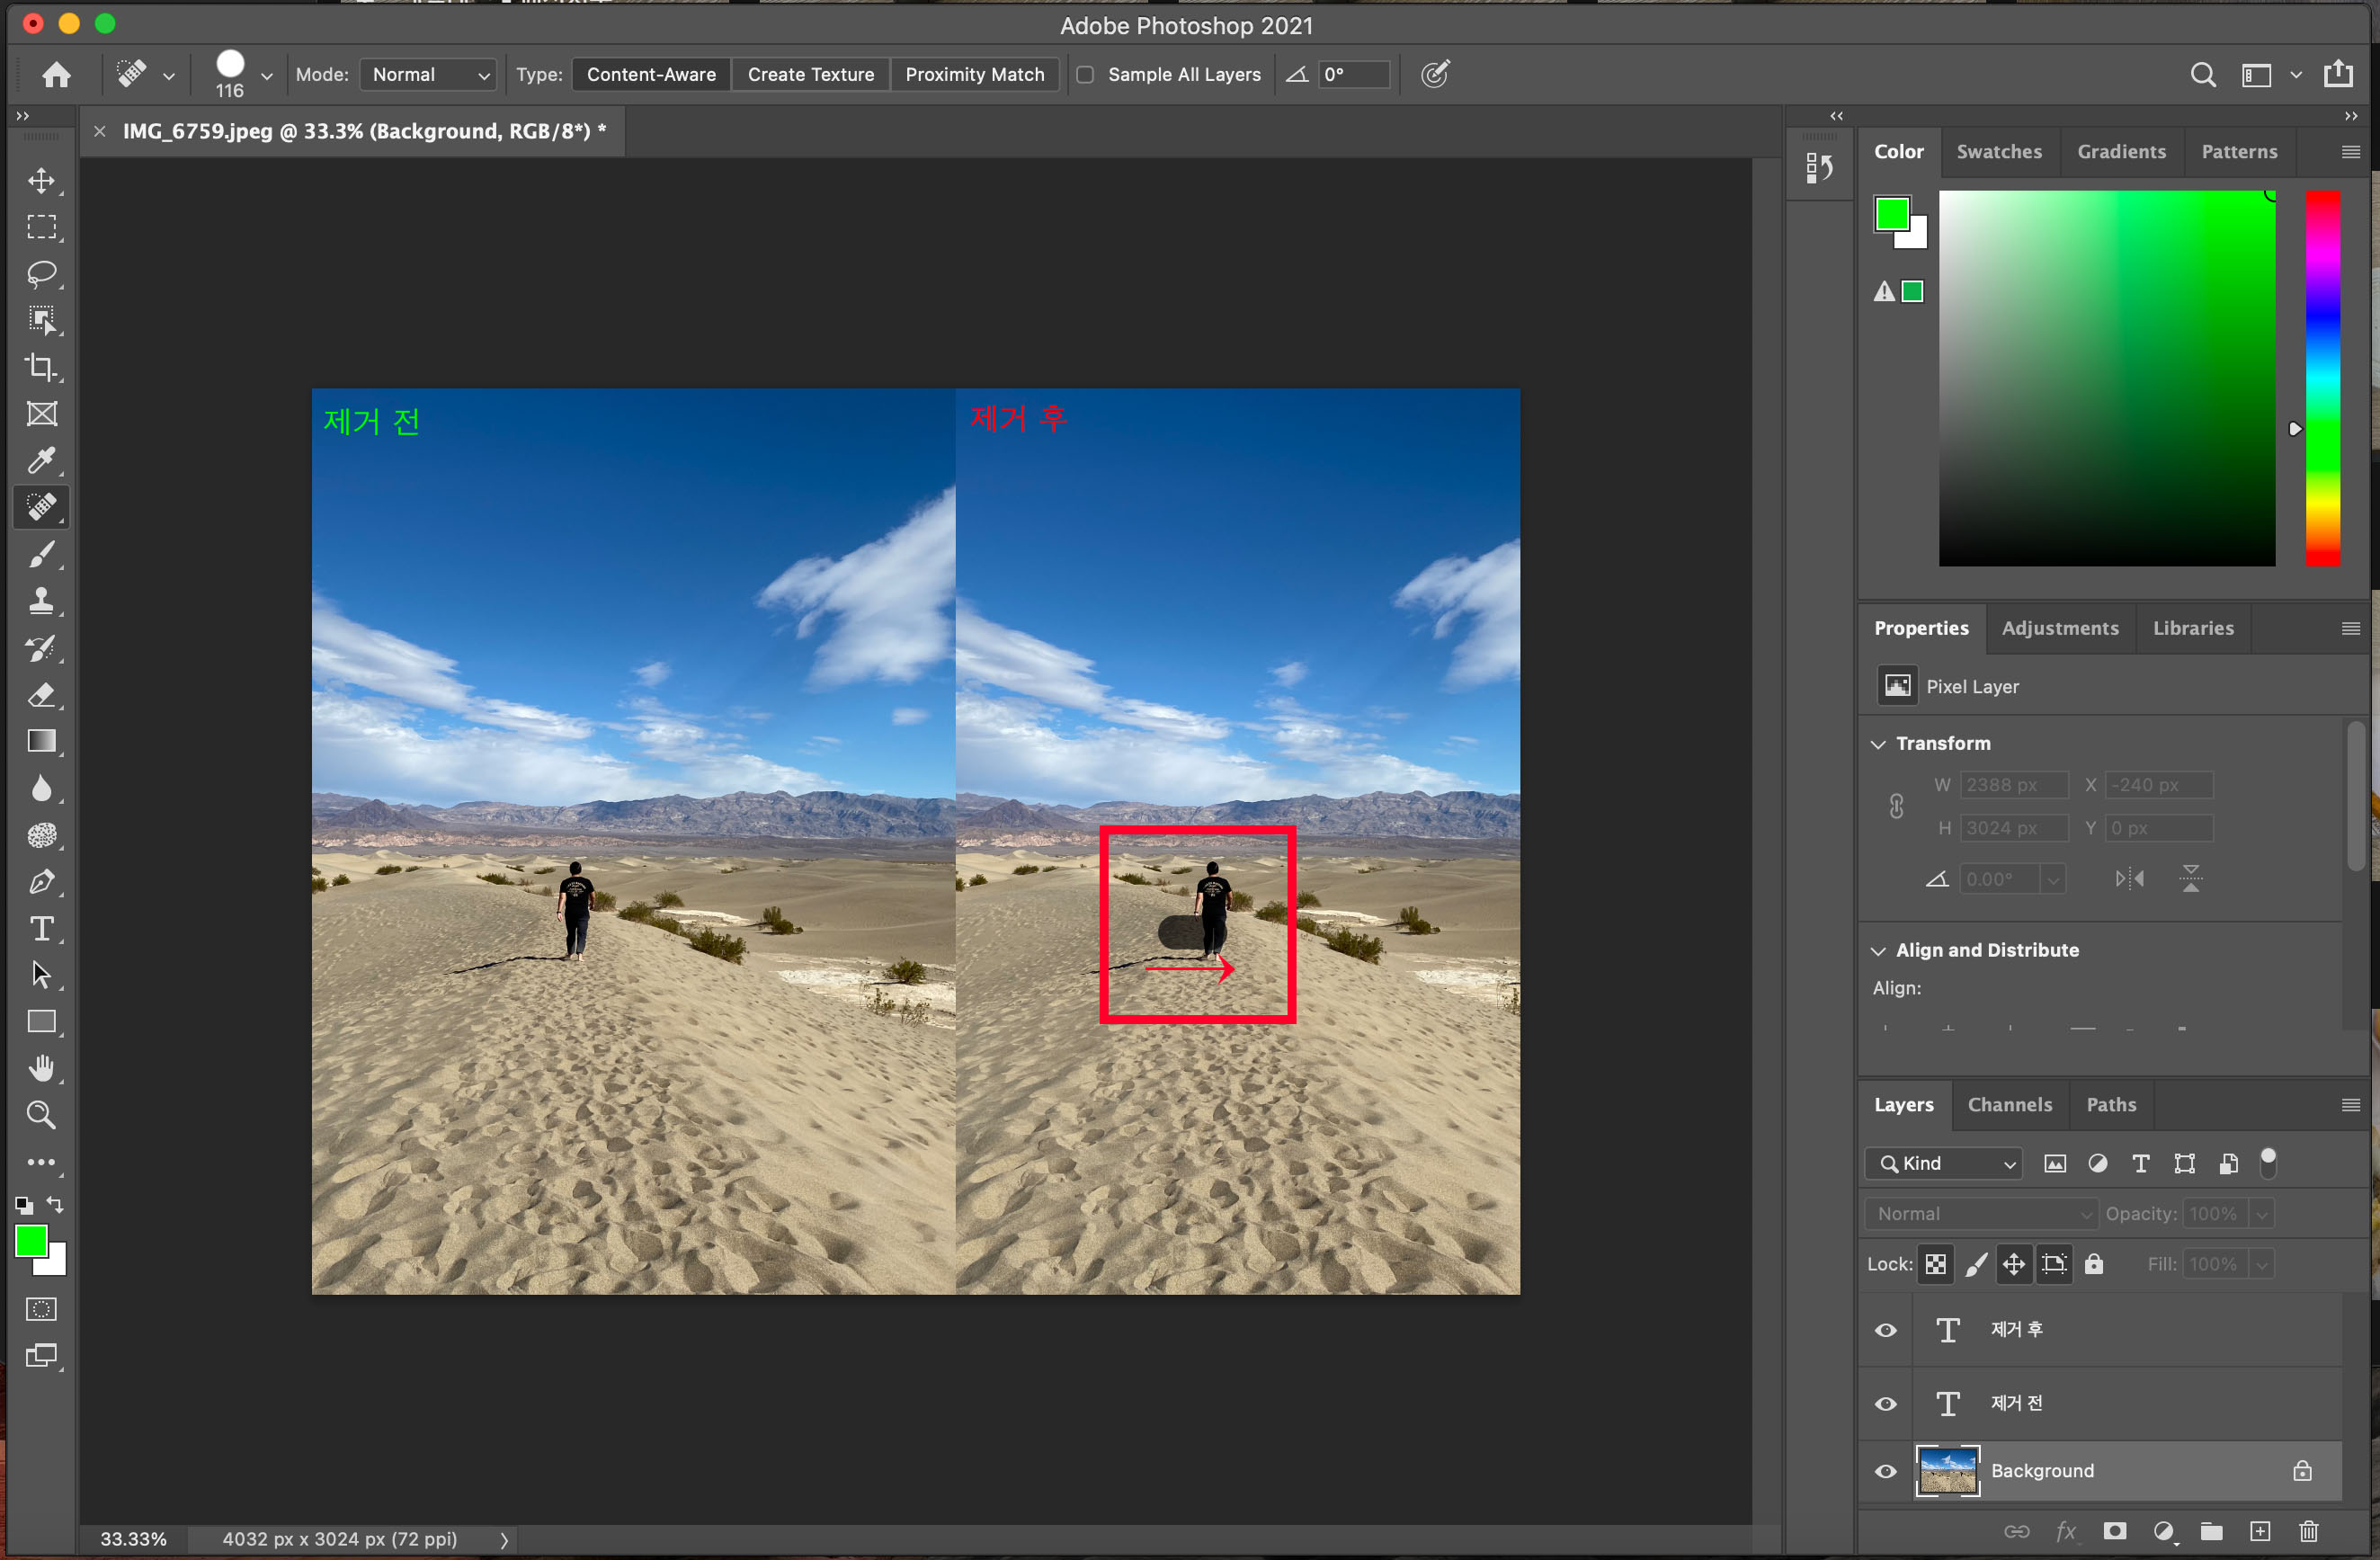Select the Crop tool
Viewport: 2380px width, 1560px height.
click(41, 367)
